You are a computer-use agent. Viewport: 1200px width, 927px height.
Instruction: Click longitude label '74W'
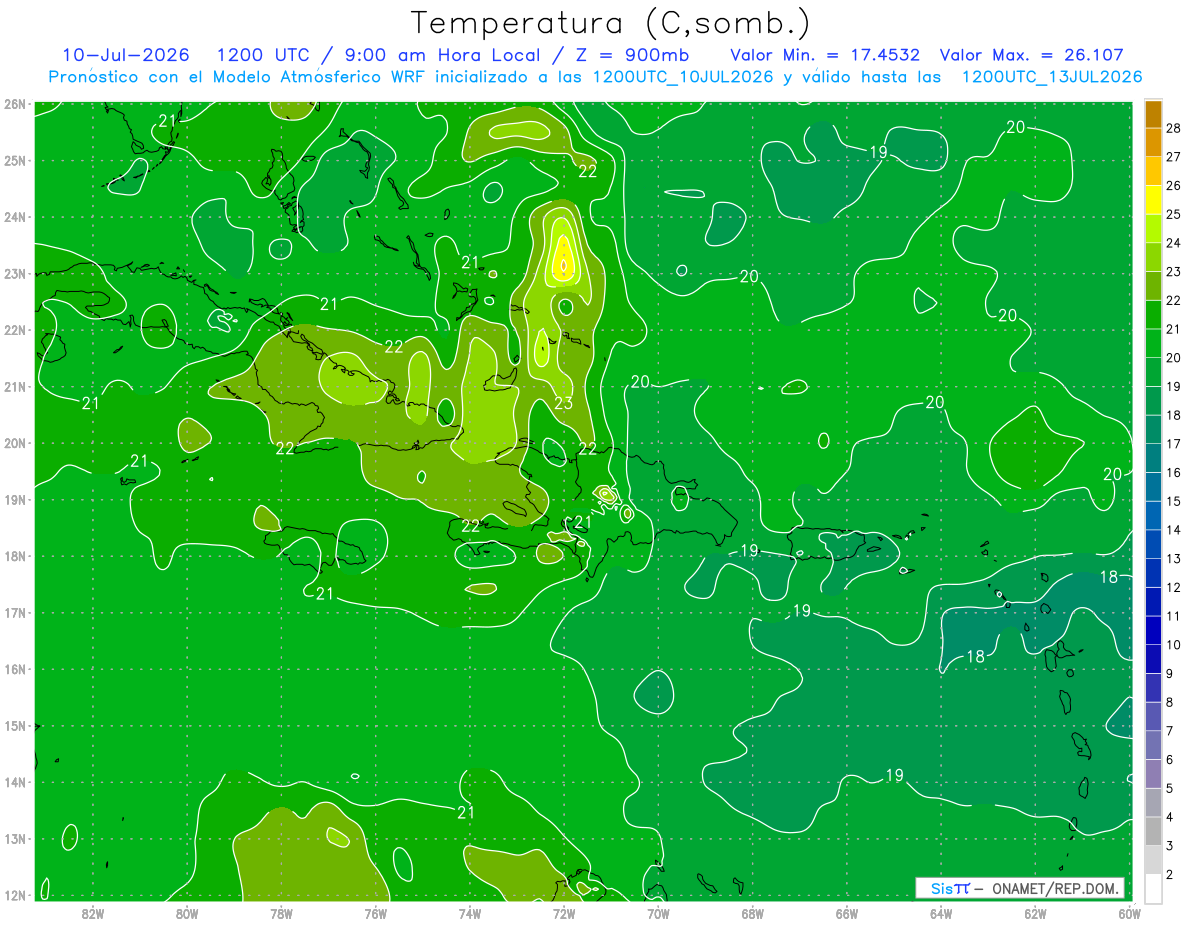point(470,913)
